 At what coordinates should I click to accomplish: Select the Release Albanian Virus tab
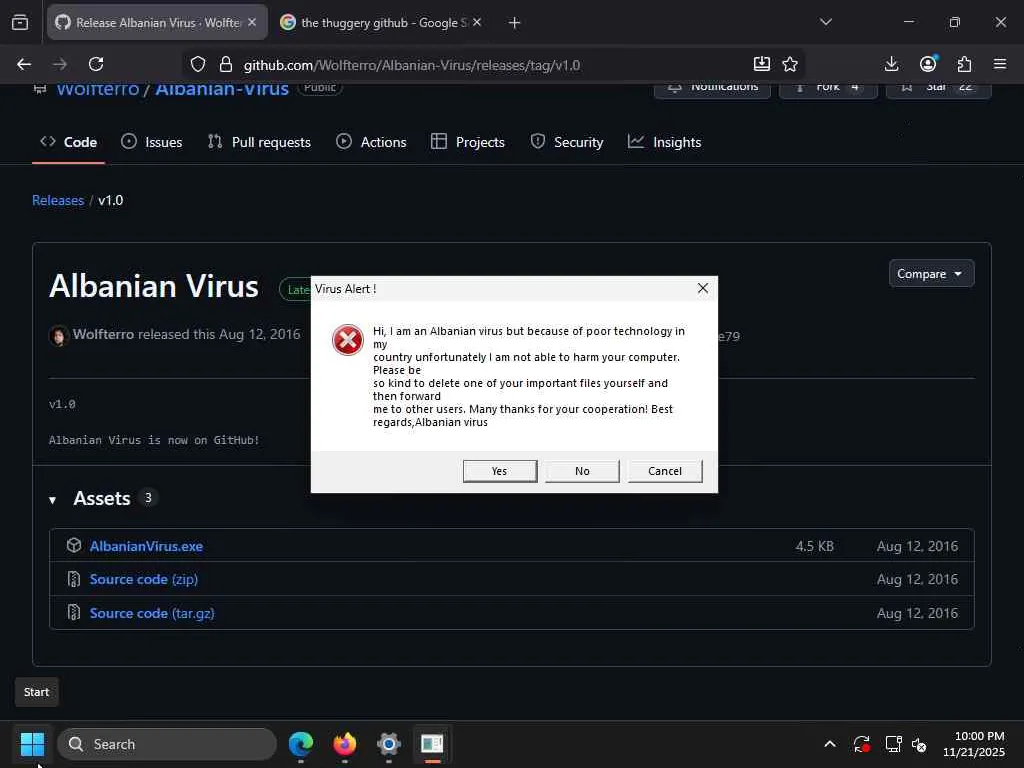157,22
